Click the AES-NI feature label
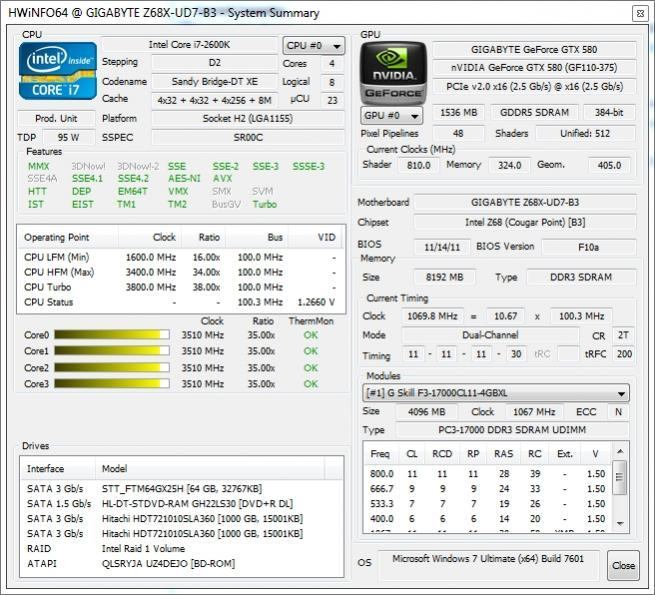 point(184,178)
